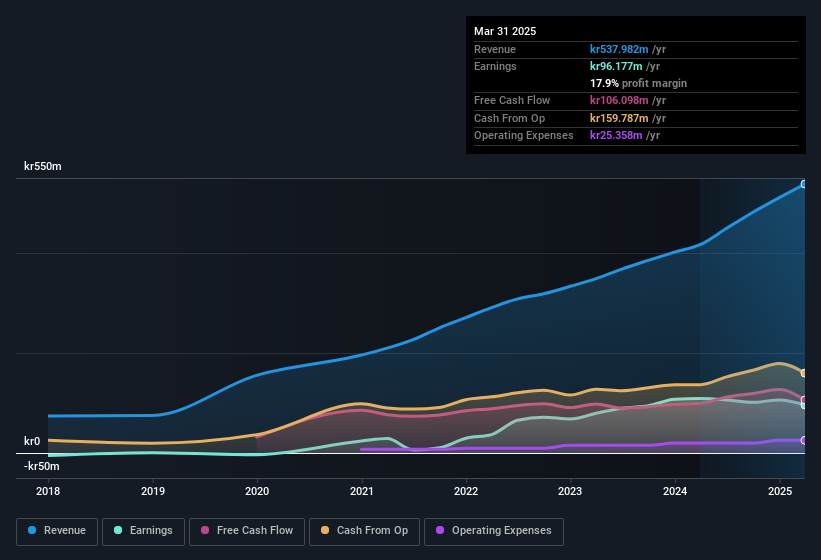
Task: Click the 2024 x-axis label
Action: pyautogui.click(x=675, y=491)
